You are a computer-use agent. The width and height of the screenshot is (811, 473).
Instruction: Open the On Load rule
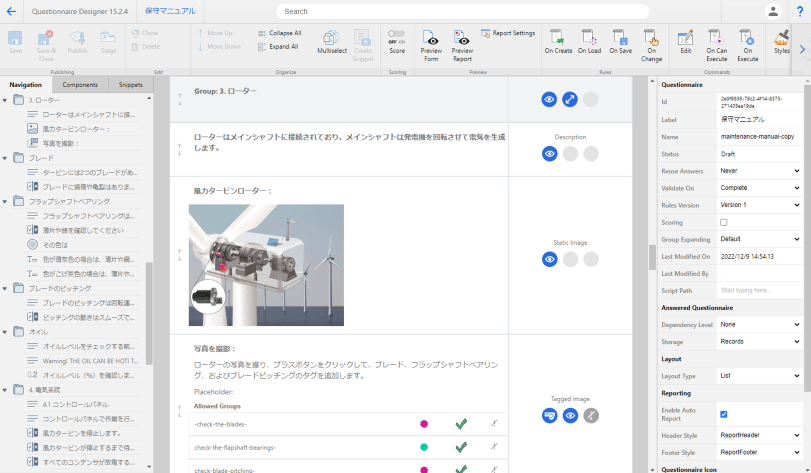coord(588,37)
